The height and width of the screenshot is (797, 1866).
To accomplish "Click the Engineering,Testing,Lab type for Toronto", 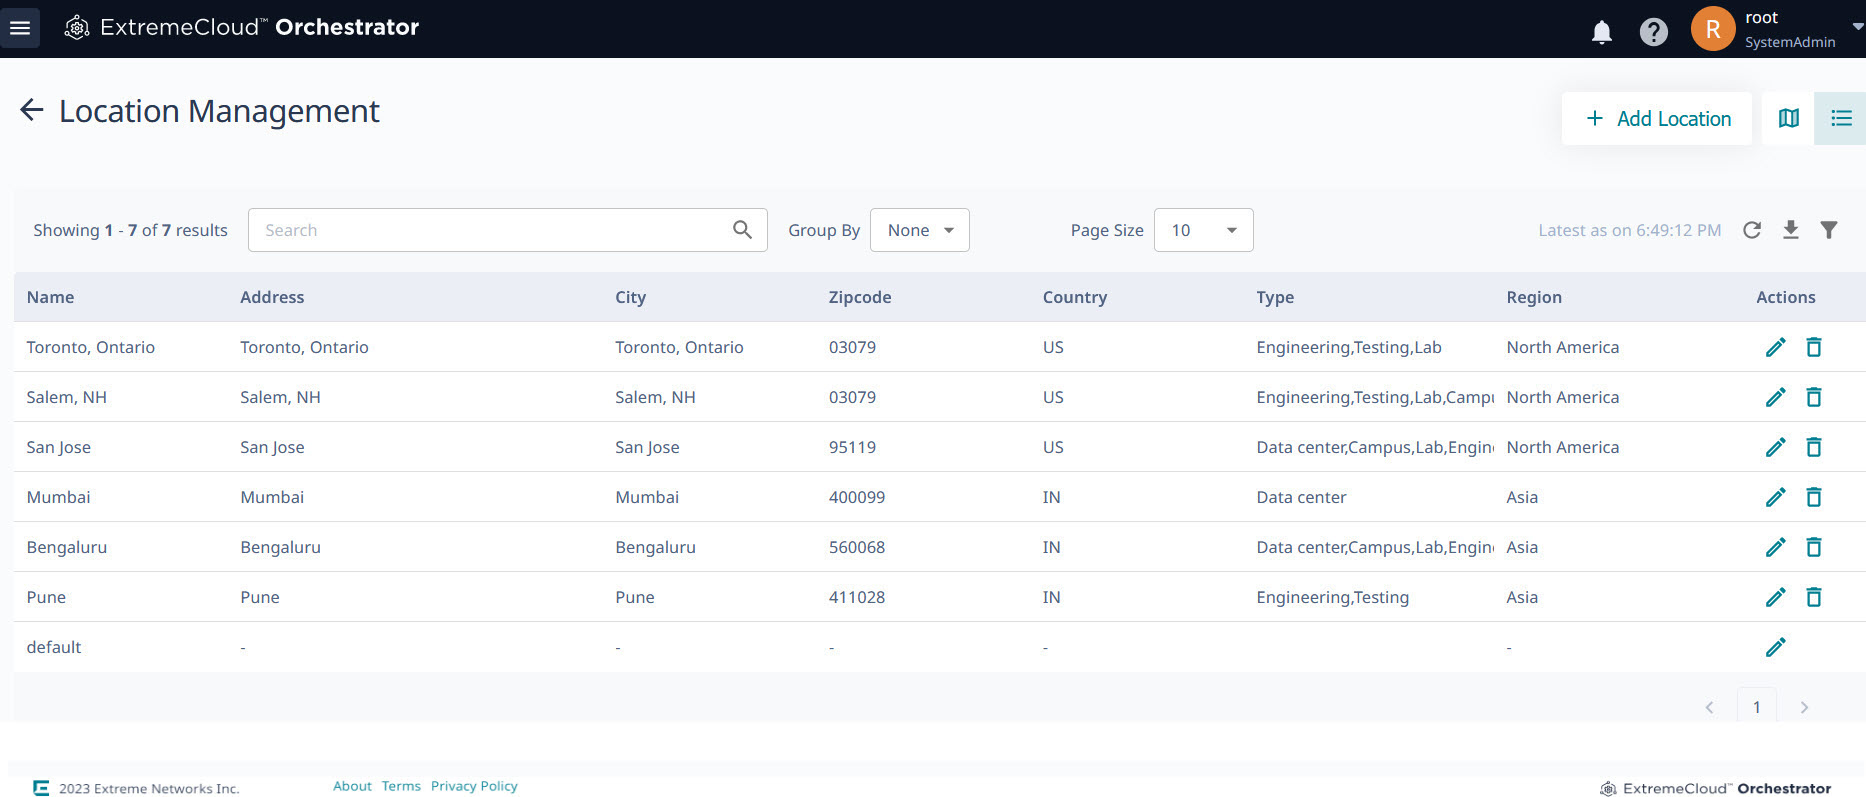I will coord(1349,347).
